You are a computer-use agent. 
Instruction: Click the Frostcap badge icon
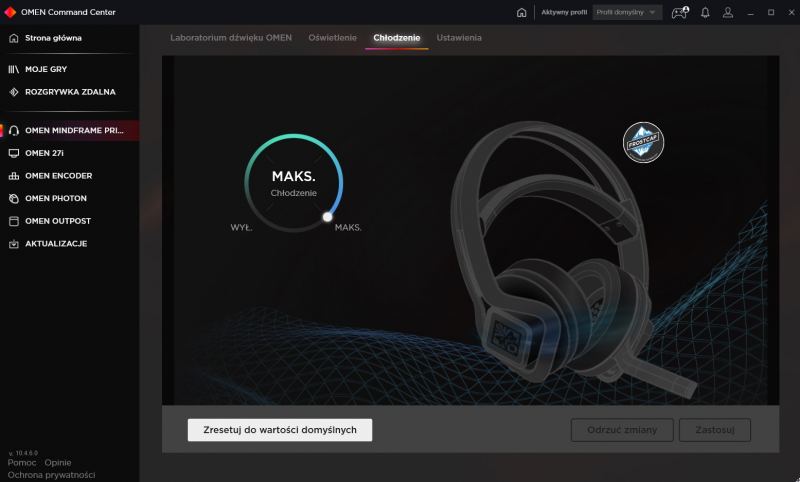pos(643,142)
